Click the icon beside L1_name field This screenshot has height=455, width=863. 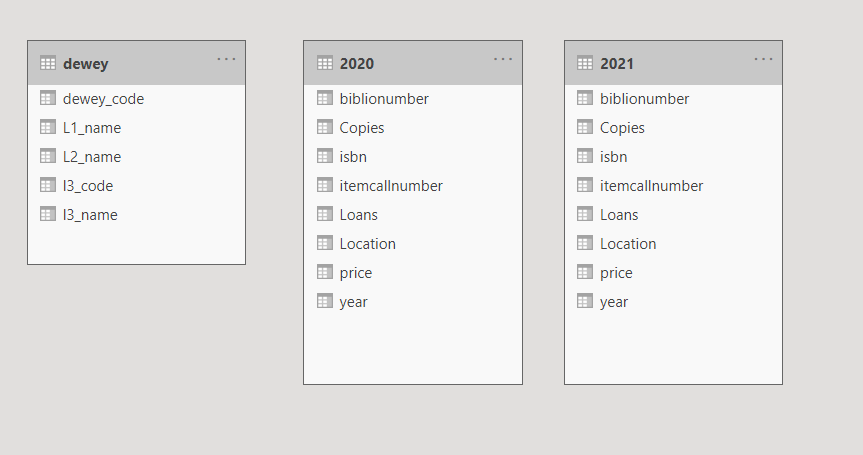[x=48, y=127]
